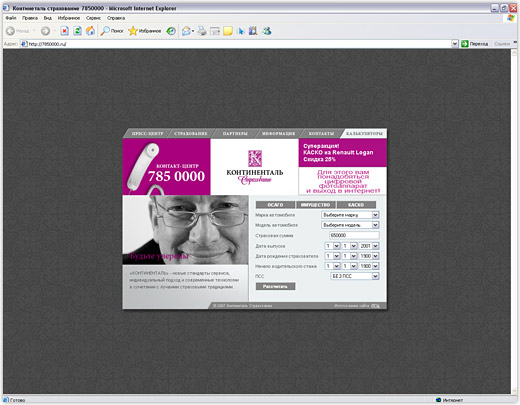Viewport: 520px width, 405px height.
Task: Expand the car model dropdown (Выберите модель)
Action: [x=350, y=225]
